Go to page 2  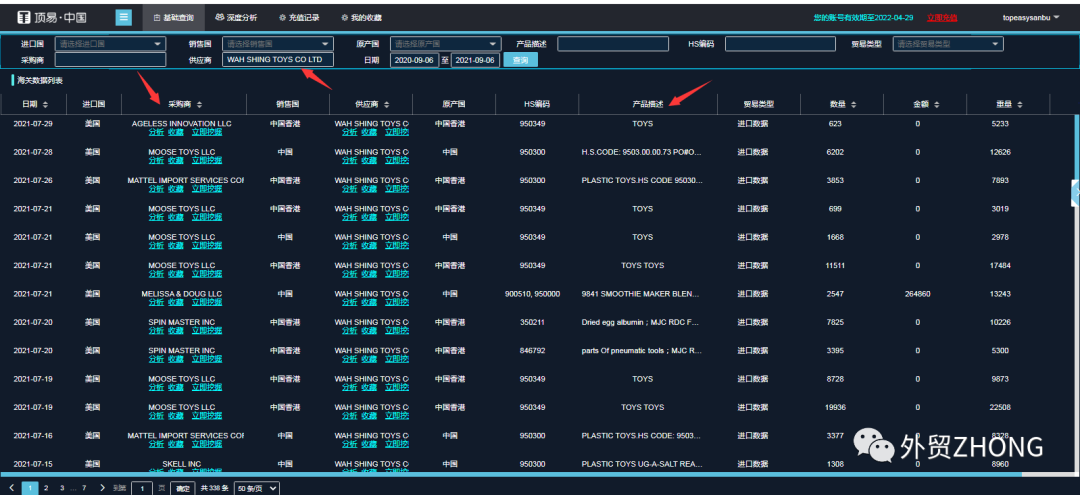(x=46, y=487)
